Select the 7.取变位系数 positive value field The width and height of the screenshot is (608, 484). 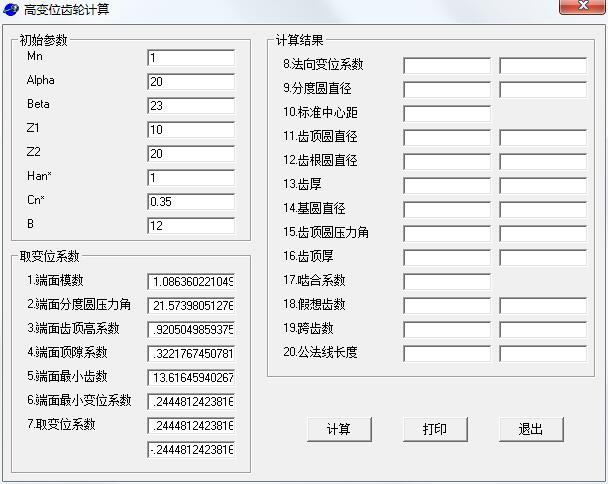[x=191, y=426]
